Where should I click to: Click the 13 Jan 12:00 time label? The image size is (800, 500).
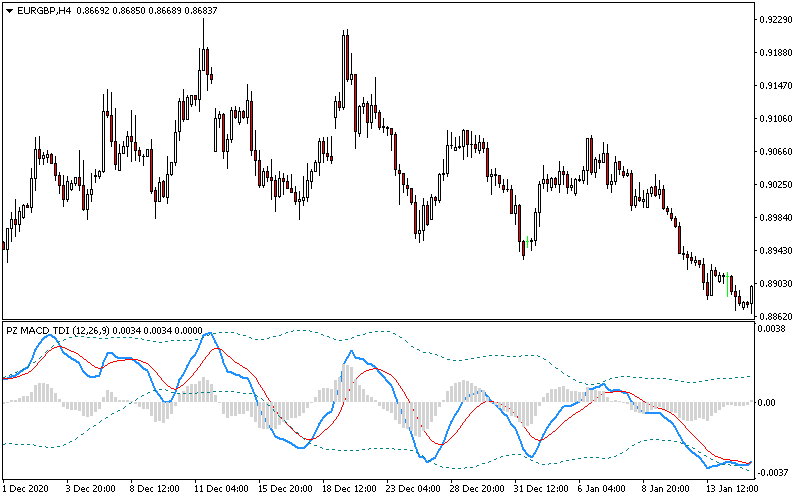pyautogui.click(x=731, y=489)
